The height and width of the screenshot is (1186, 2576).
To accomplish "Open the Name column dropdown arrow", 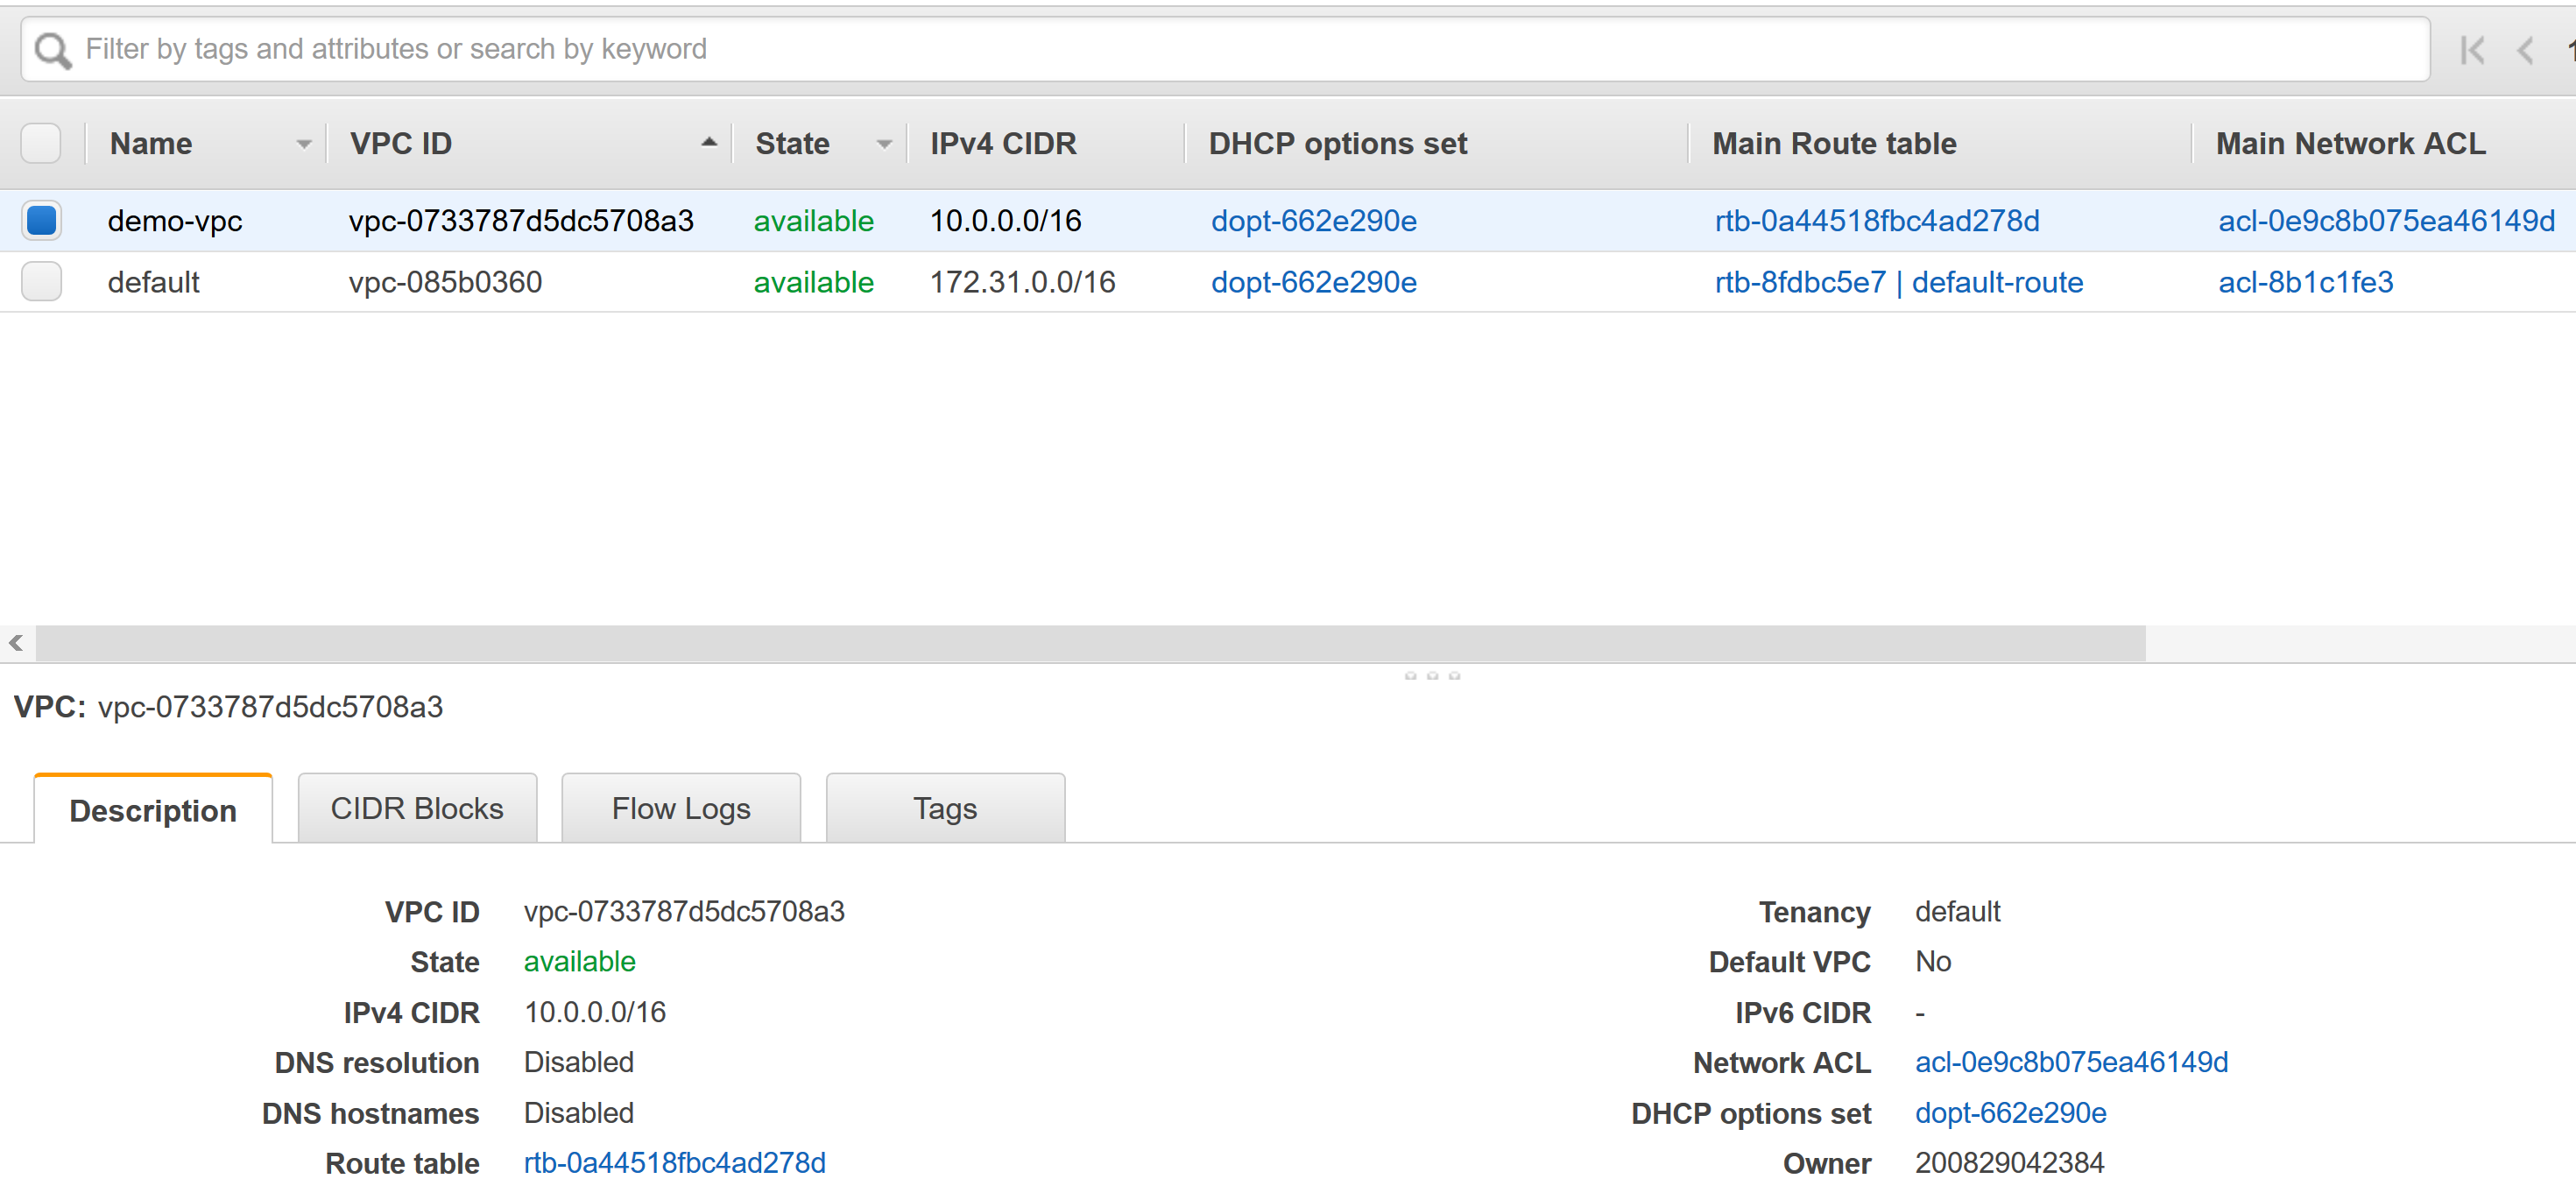I will coord(304,144).
